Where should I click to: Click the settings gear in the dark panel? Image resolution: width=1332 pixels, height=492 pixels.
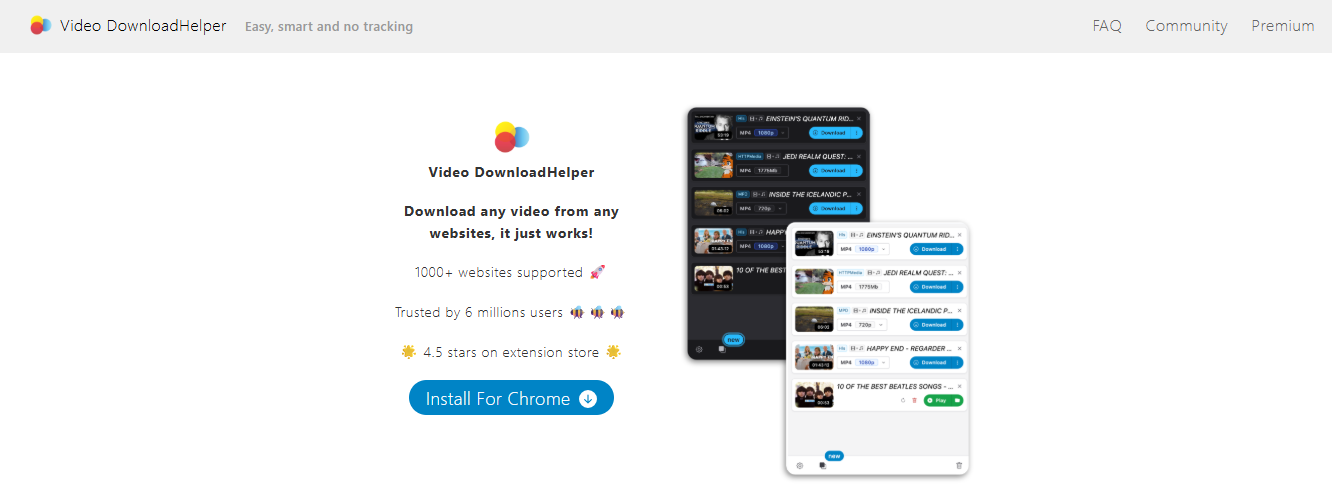[699, 349]
